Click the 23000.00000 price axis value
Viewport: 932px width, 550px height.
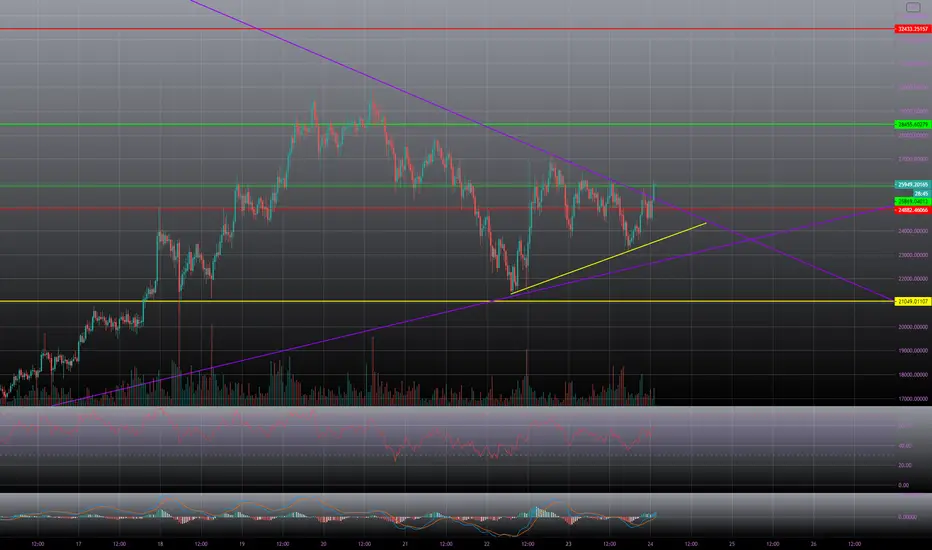[912, 255]
